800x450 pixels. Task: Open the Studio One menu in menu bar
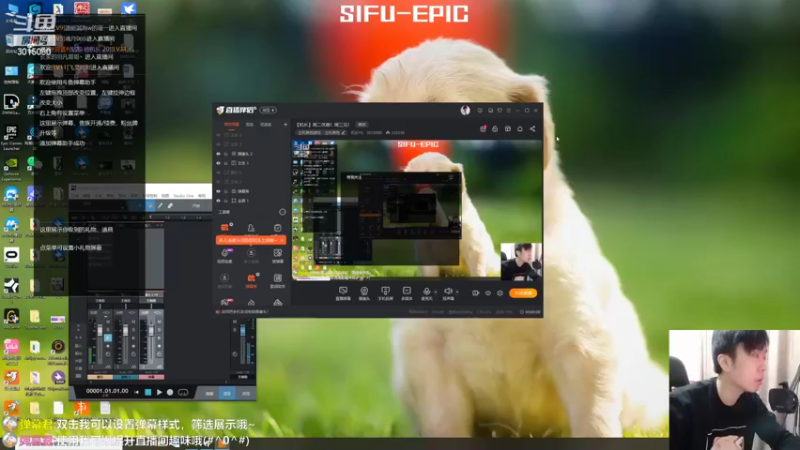coord(183,196)
